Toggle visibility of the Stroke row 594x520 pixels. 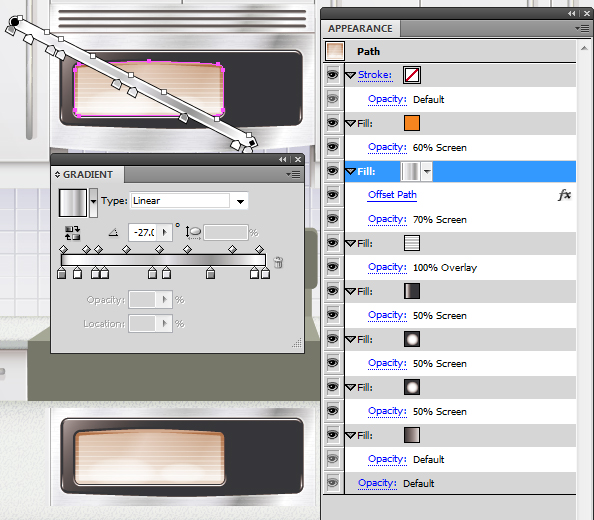pyautogui.click(x=333, y=75)
